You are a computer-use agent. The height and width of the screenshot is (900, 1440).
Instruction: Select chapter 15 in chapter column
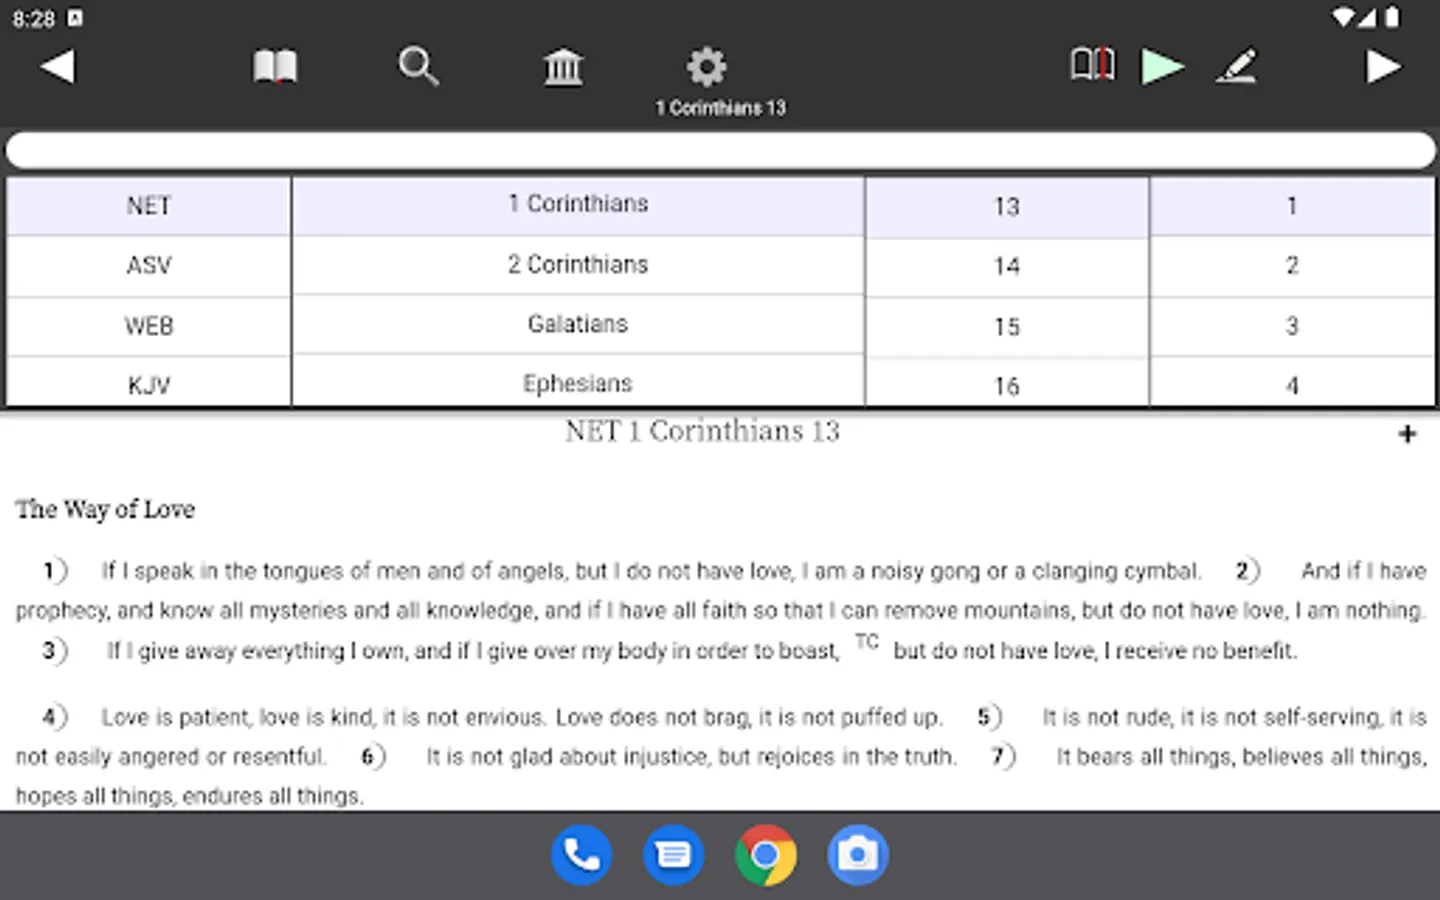point(1007,327)
